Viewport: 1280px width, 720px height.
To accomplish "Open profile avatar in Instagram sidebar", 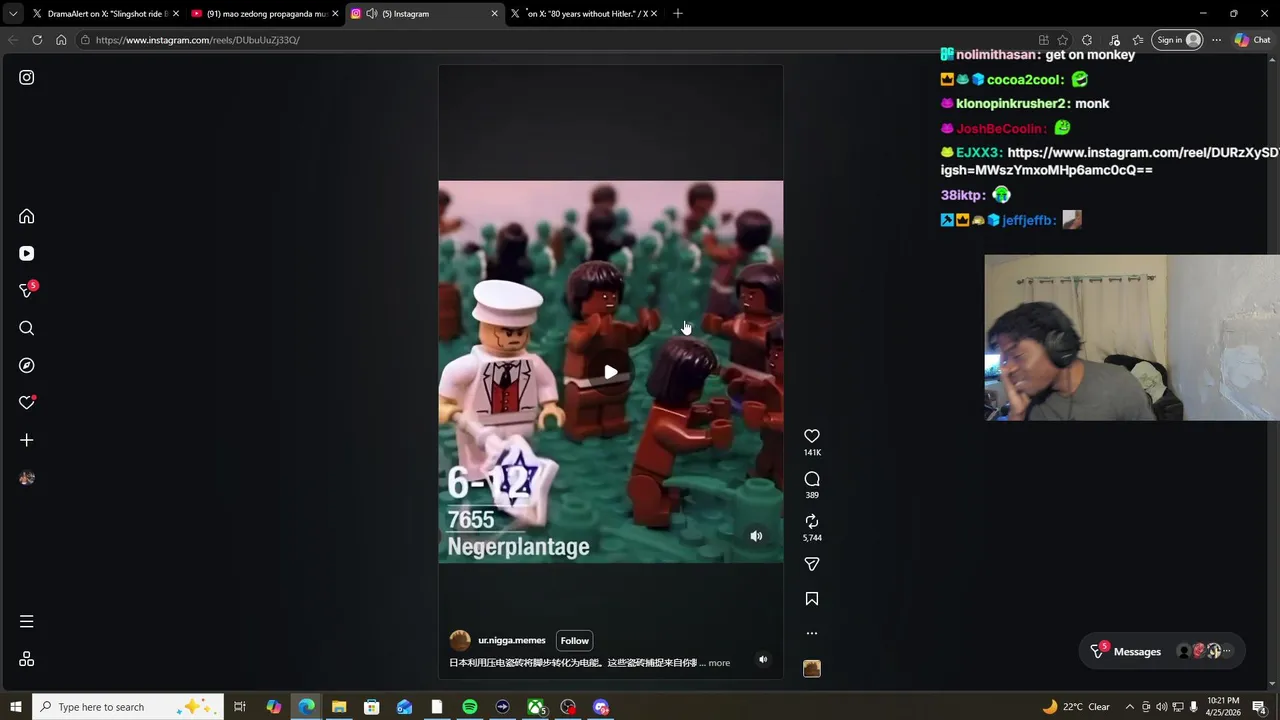I will pos(27,478).
